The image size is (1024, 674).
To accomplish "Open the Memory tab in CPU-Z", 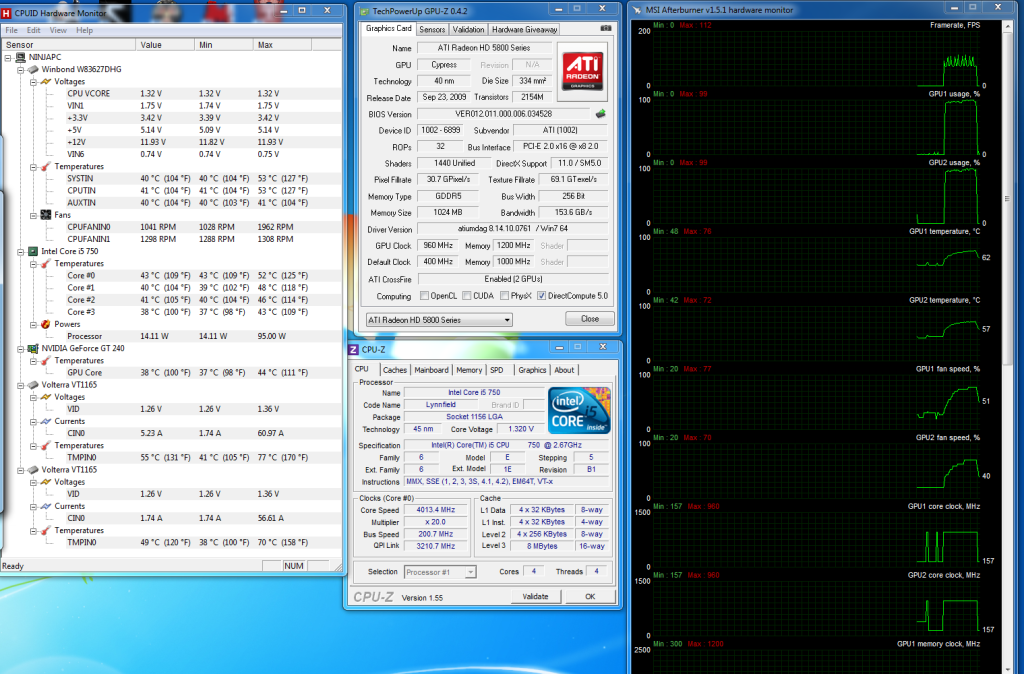I will click(469, 370).
